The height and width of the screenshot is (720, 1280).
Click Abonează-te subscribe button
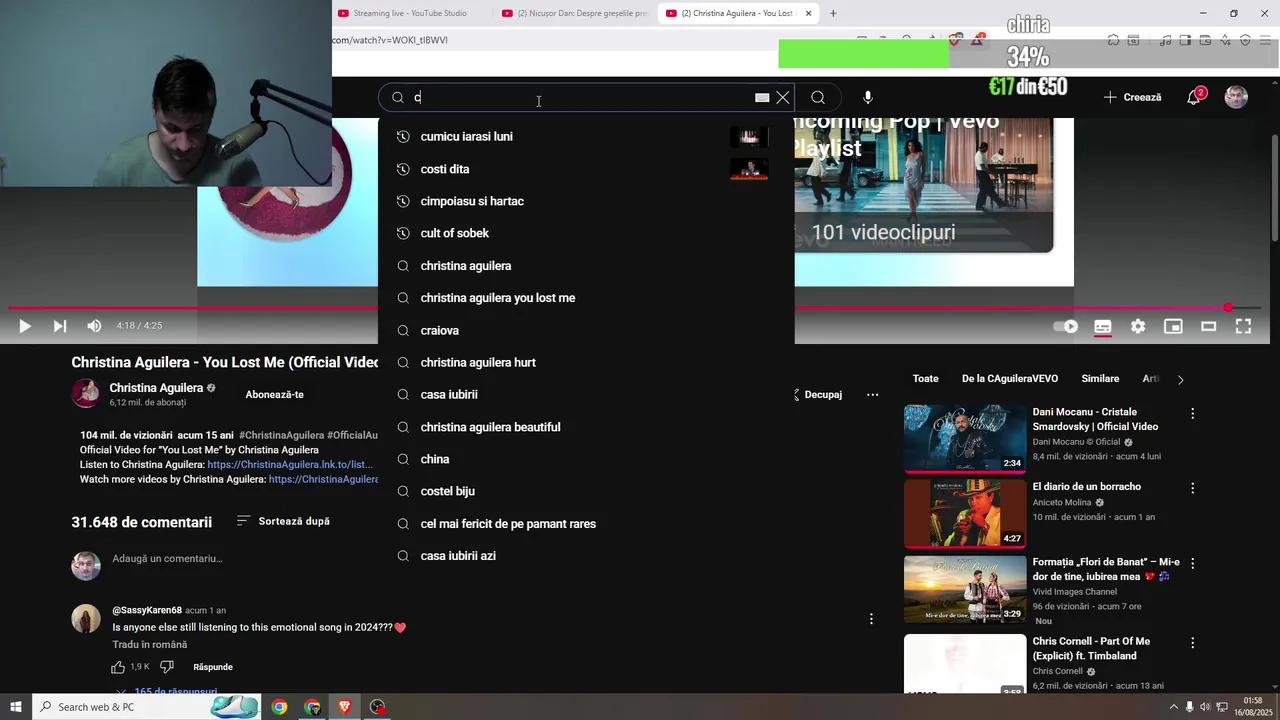point(274,395)
